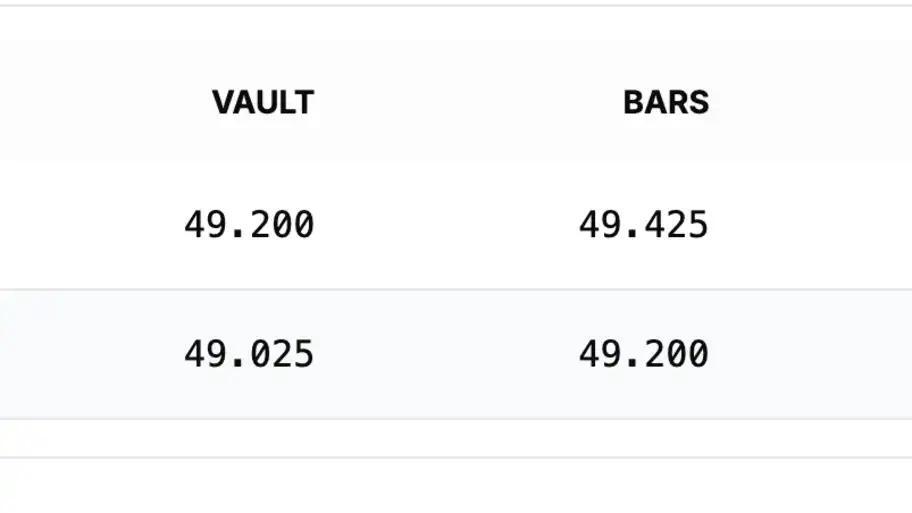The image size is (912, 513).
Task: Sort the table by VAULT heading
Action: point(263,102)
